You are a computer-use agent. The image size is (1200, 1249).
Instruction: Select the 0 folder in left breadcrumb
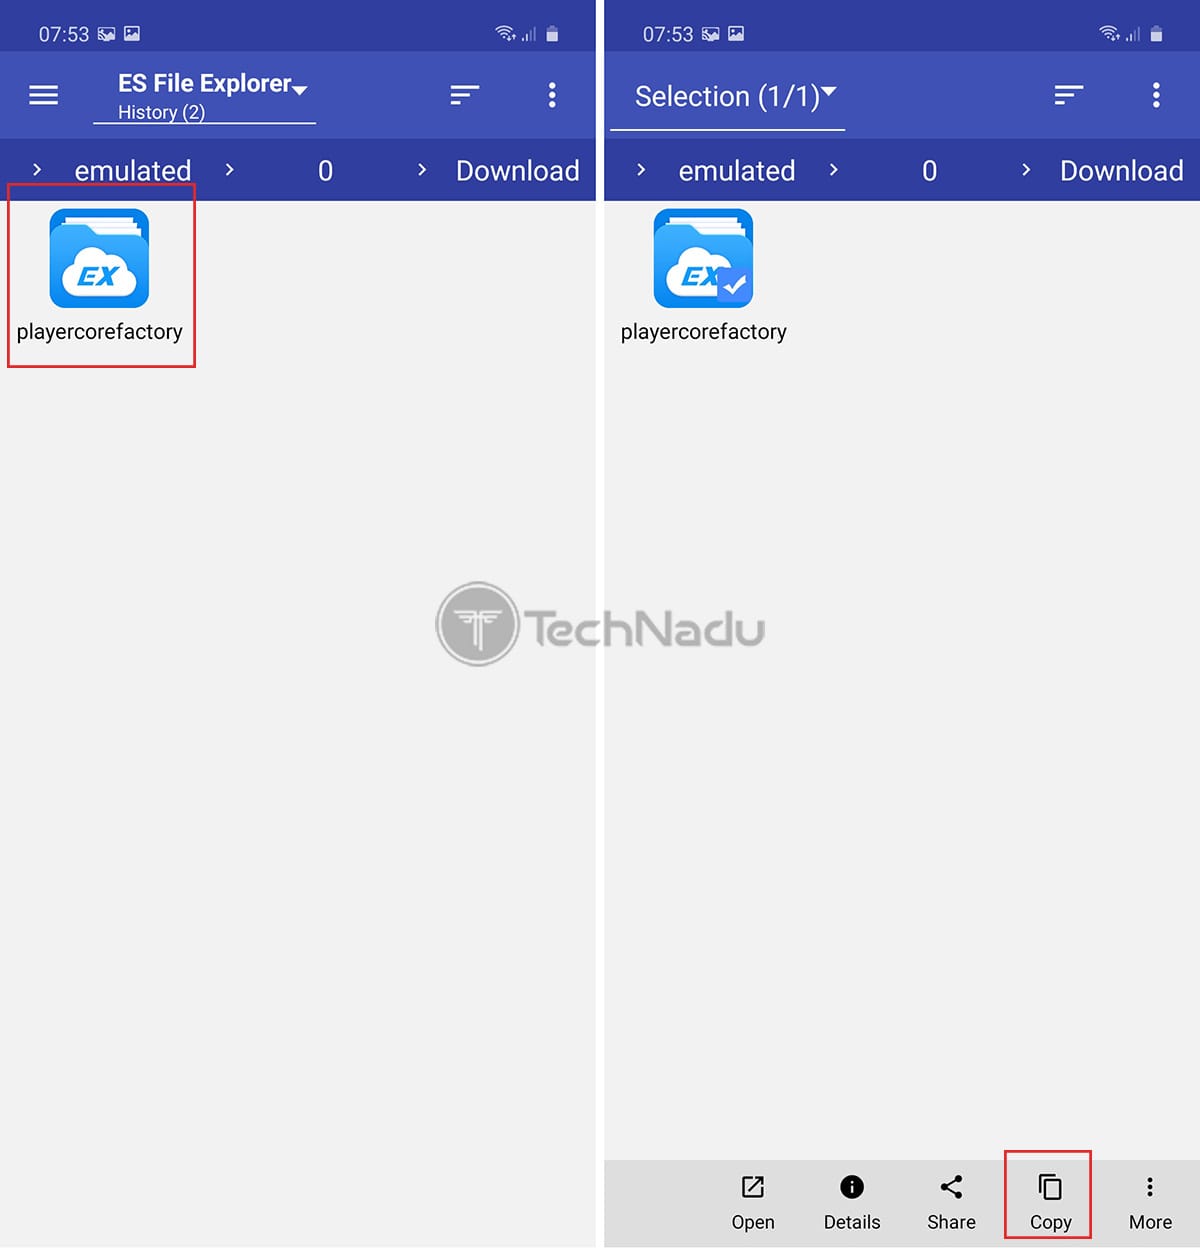(325, 171)
